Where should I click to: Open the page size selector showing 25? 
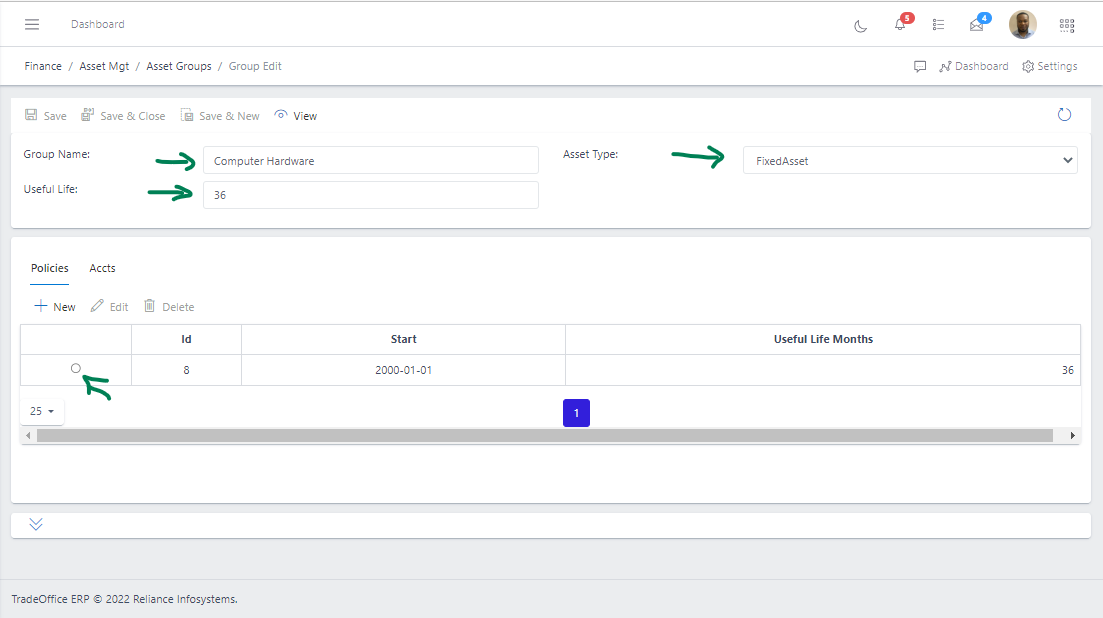[41, 410]
